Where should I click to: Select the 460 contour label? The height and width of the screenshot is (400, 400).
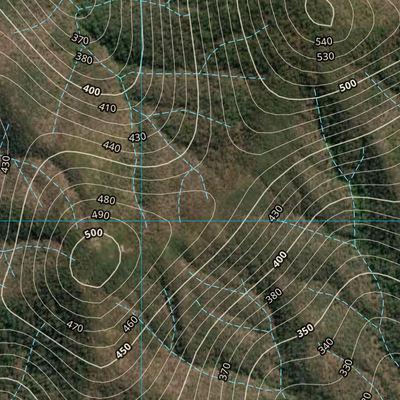point(130,324)
